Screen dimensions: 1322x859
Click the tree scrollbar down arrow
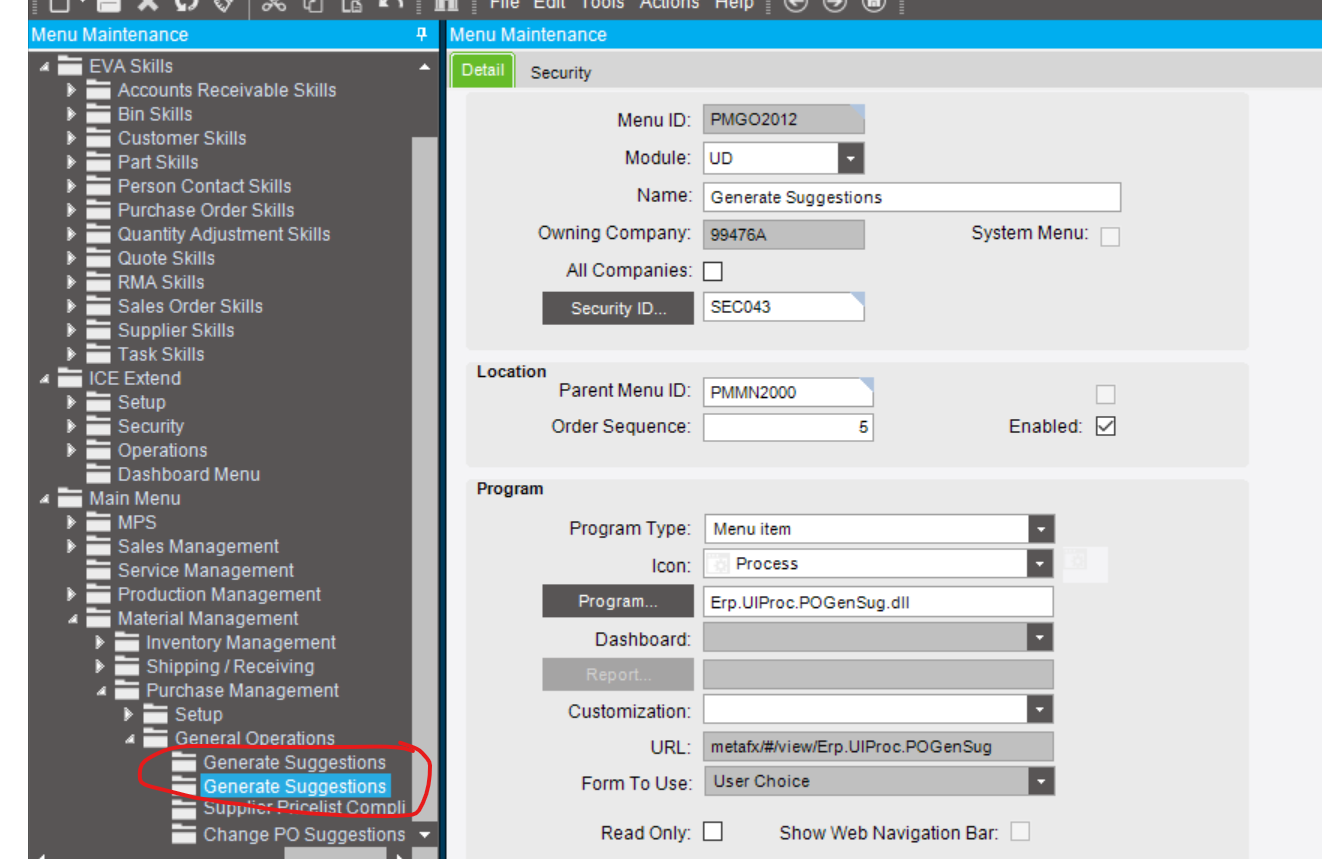tap(424, 834)
